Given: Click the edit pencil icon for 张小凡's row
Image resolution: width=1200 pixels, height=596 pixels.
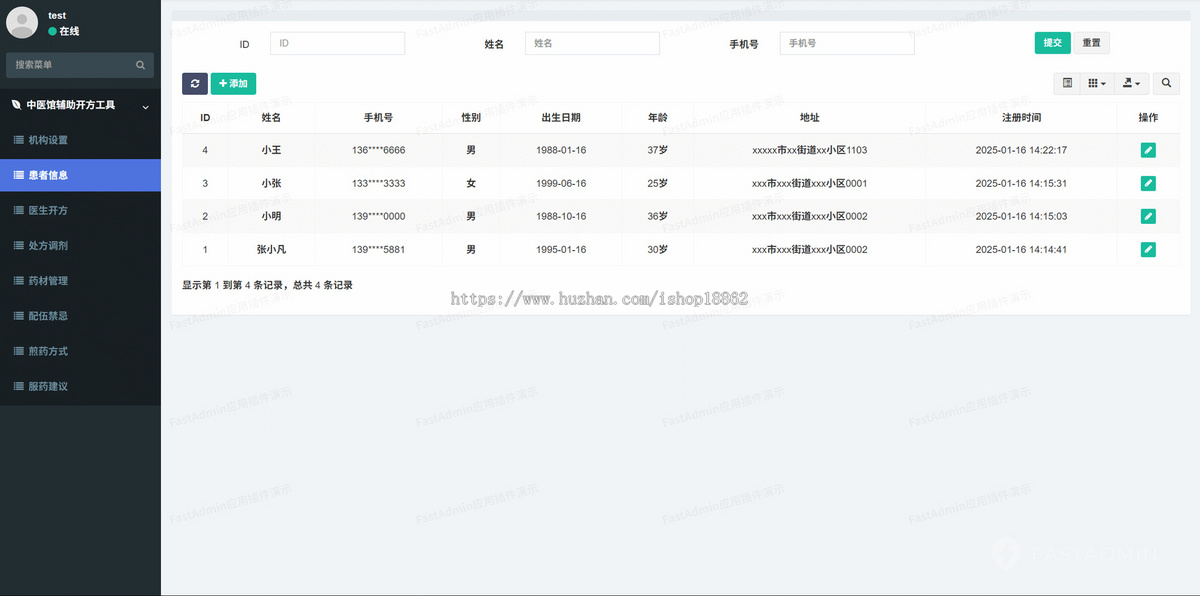Looking at the screenshot, I should click(1148, 249).
